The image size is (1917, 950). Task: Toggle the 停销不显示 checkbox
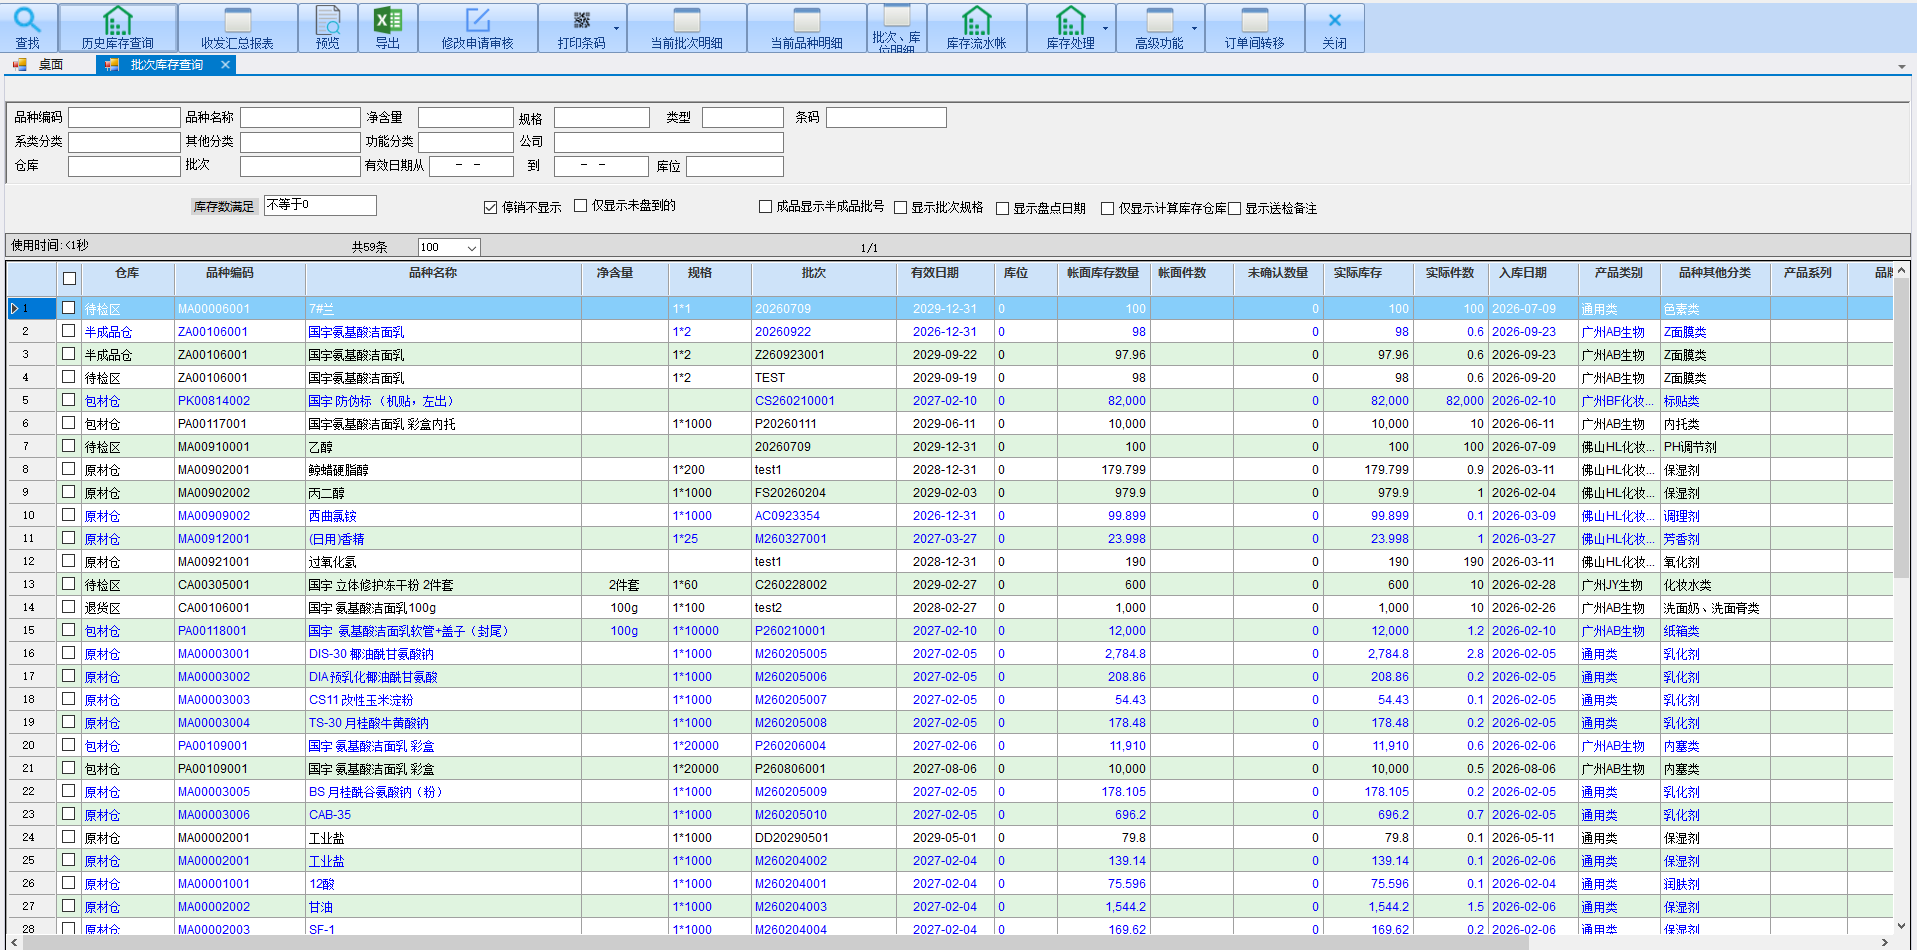(490, 207)
